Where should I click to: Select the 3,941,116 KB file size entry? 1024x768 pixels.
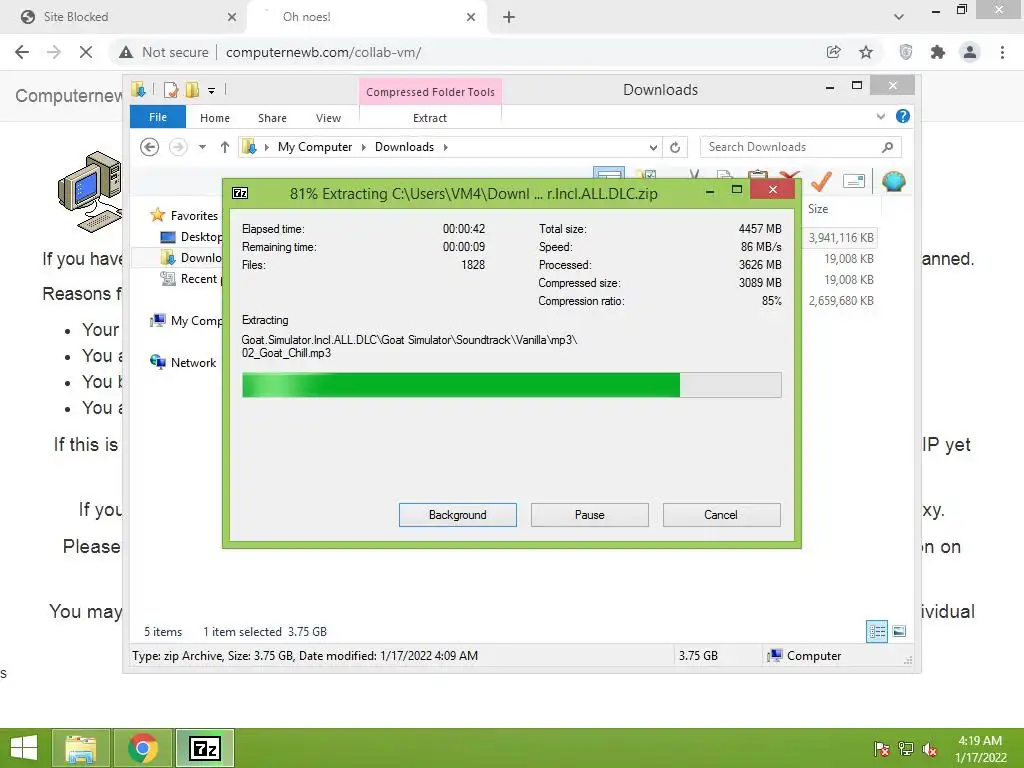pyautogui.click(x=840, y=238)
